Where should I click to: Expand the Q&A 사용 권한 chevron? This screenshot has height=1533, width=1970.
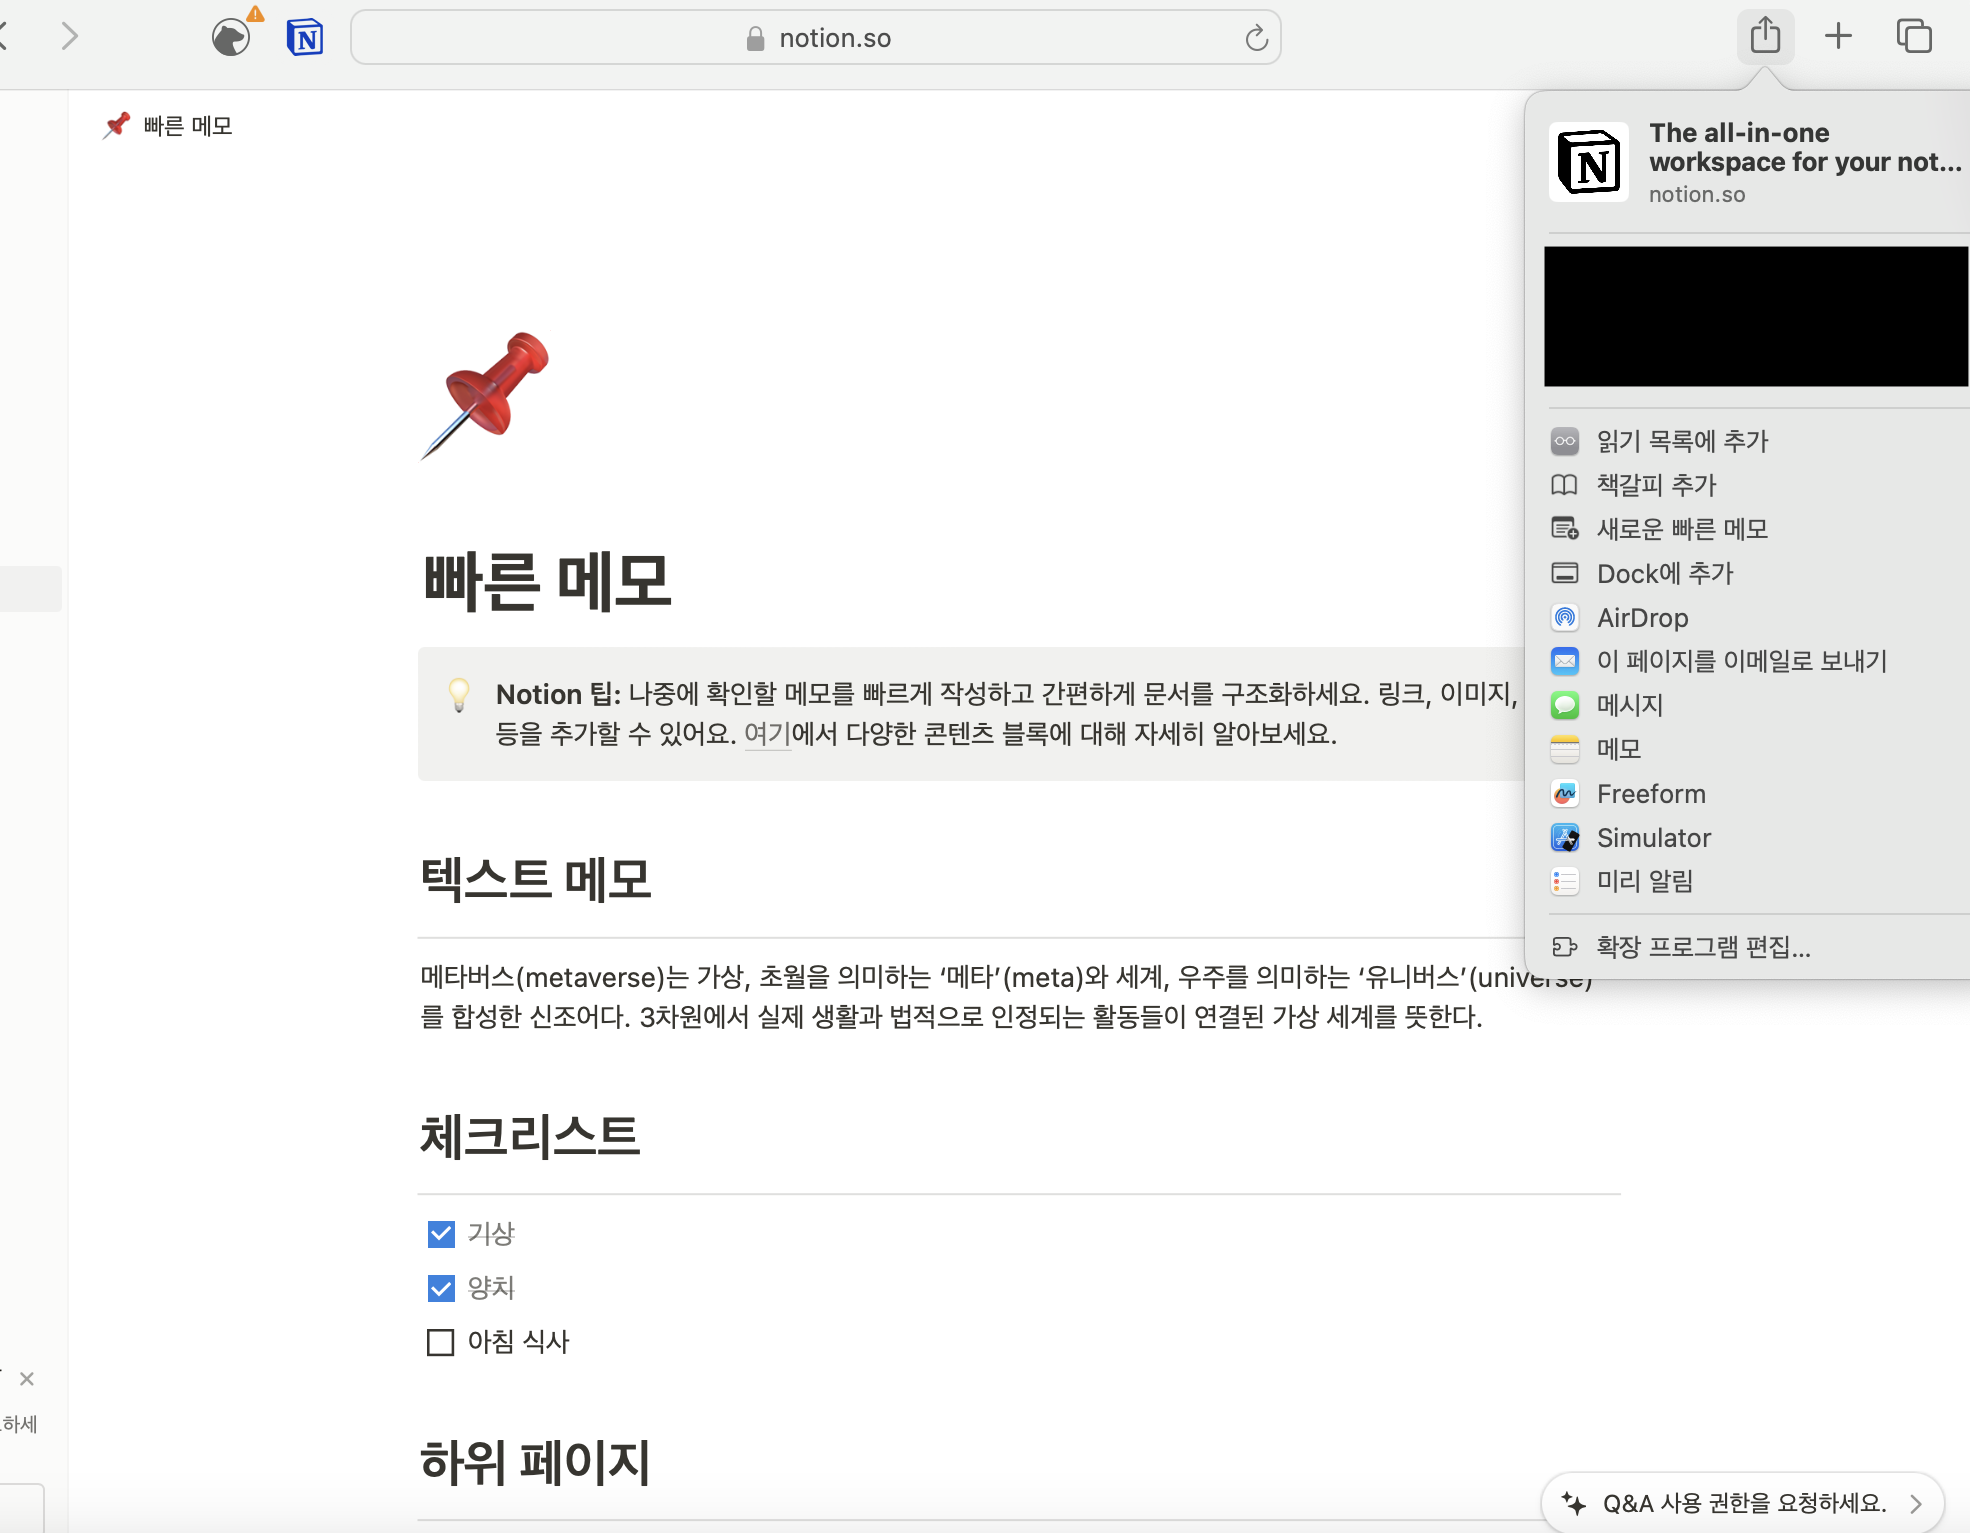tap(1915, 1503)
